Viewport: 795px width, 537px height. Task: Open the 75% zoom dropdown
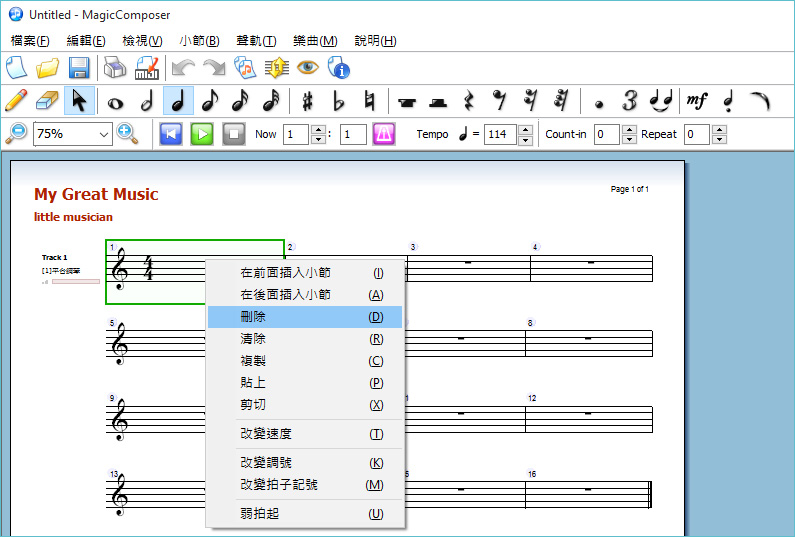105,134
